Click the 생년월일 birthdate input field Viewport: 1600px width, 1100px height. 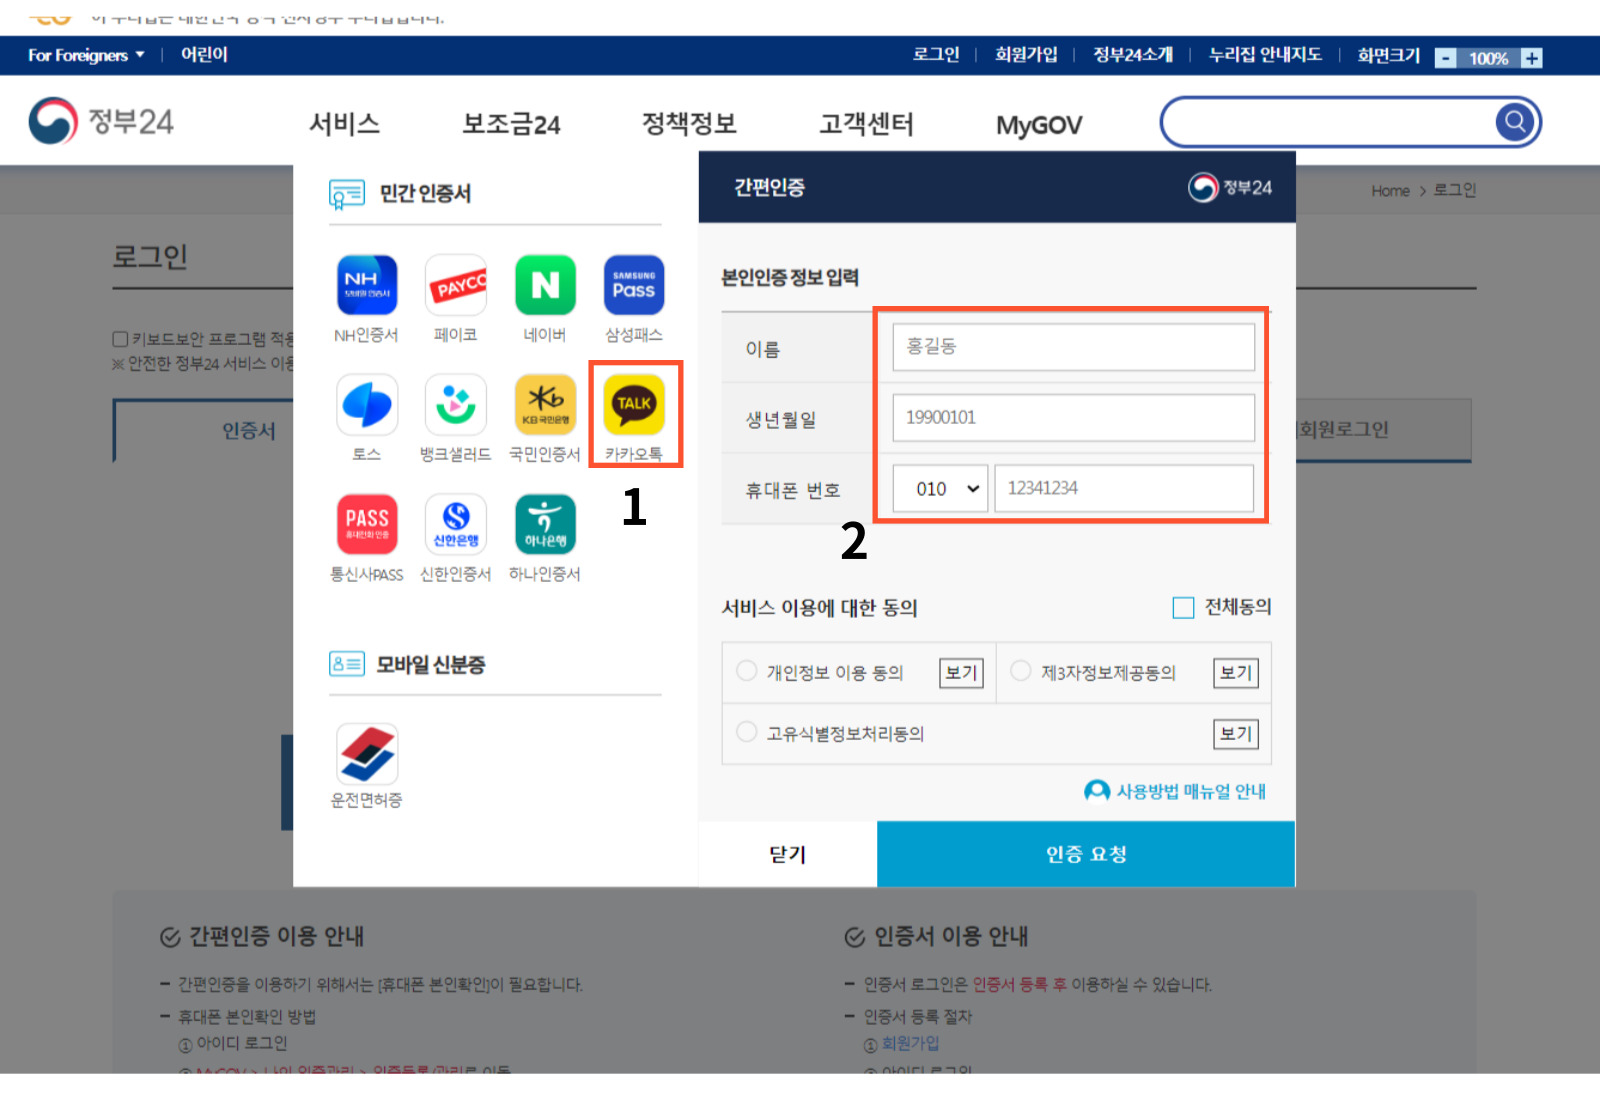tap(1073, 417)
